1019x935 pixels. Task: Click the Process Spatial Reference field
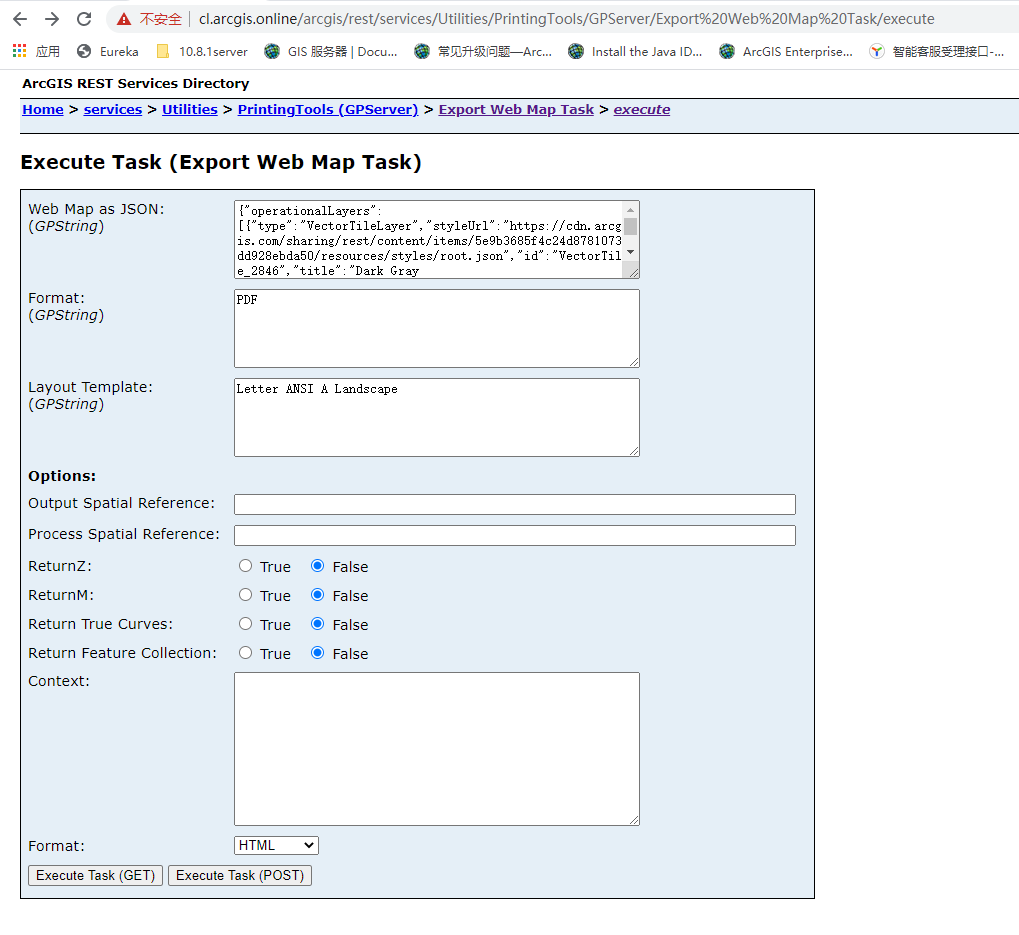point(515,535)
